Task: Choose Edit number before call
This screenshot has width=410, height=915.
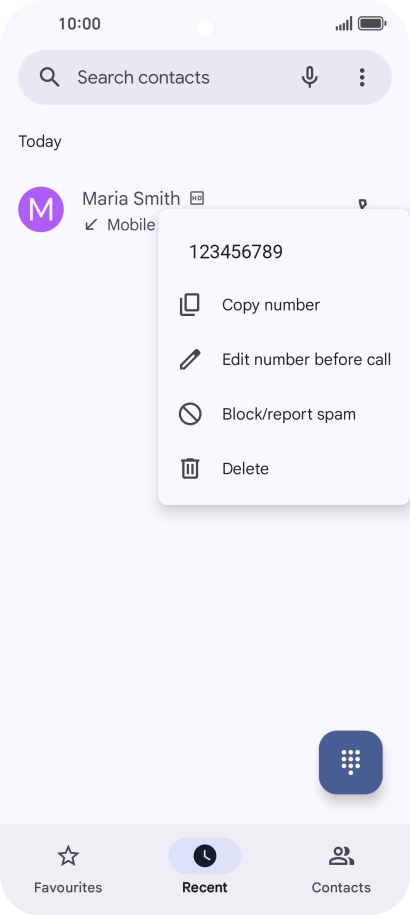Action: coord(284,359)
